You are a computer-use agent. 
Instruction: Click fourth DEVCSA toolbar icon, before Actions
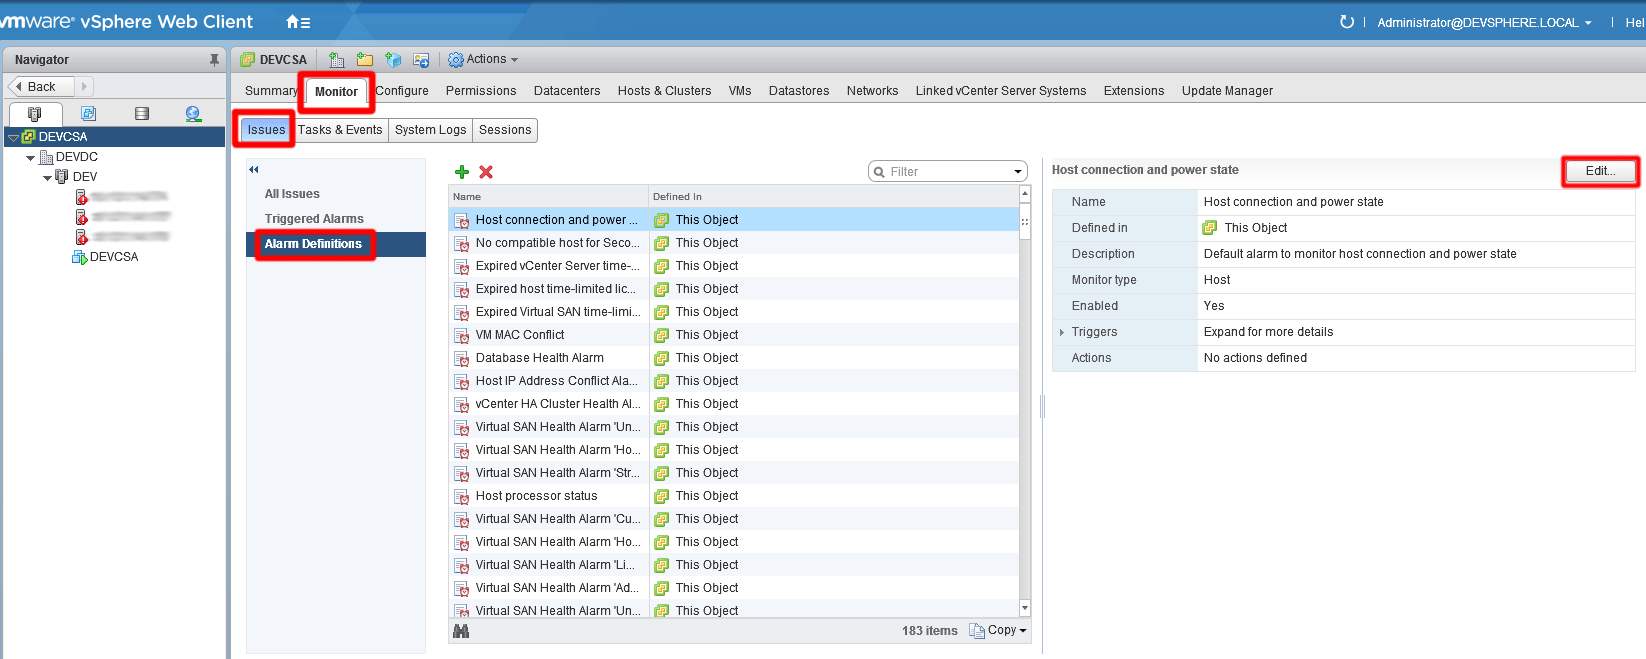click(421, 60)
